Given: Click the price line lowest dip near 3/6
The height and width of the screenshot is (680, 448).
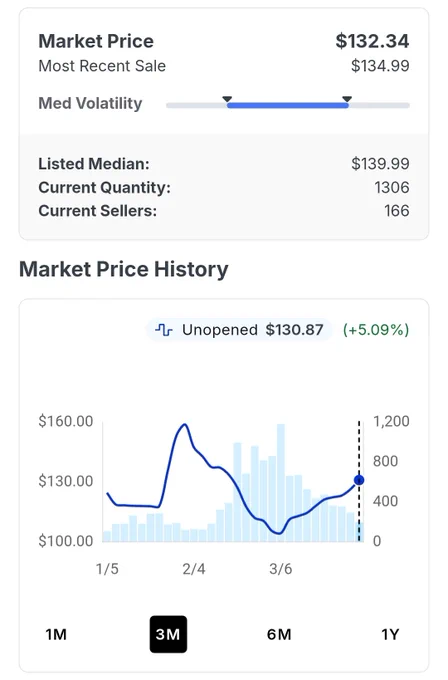Looking at the screenshot, I should click(x=278, y=533).
